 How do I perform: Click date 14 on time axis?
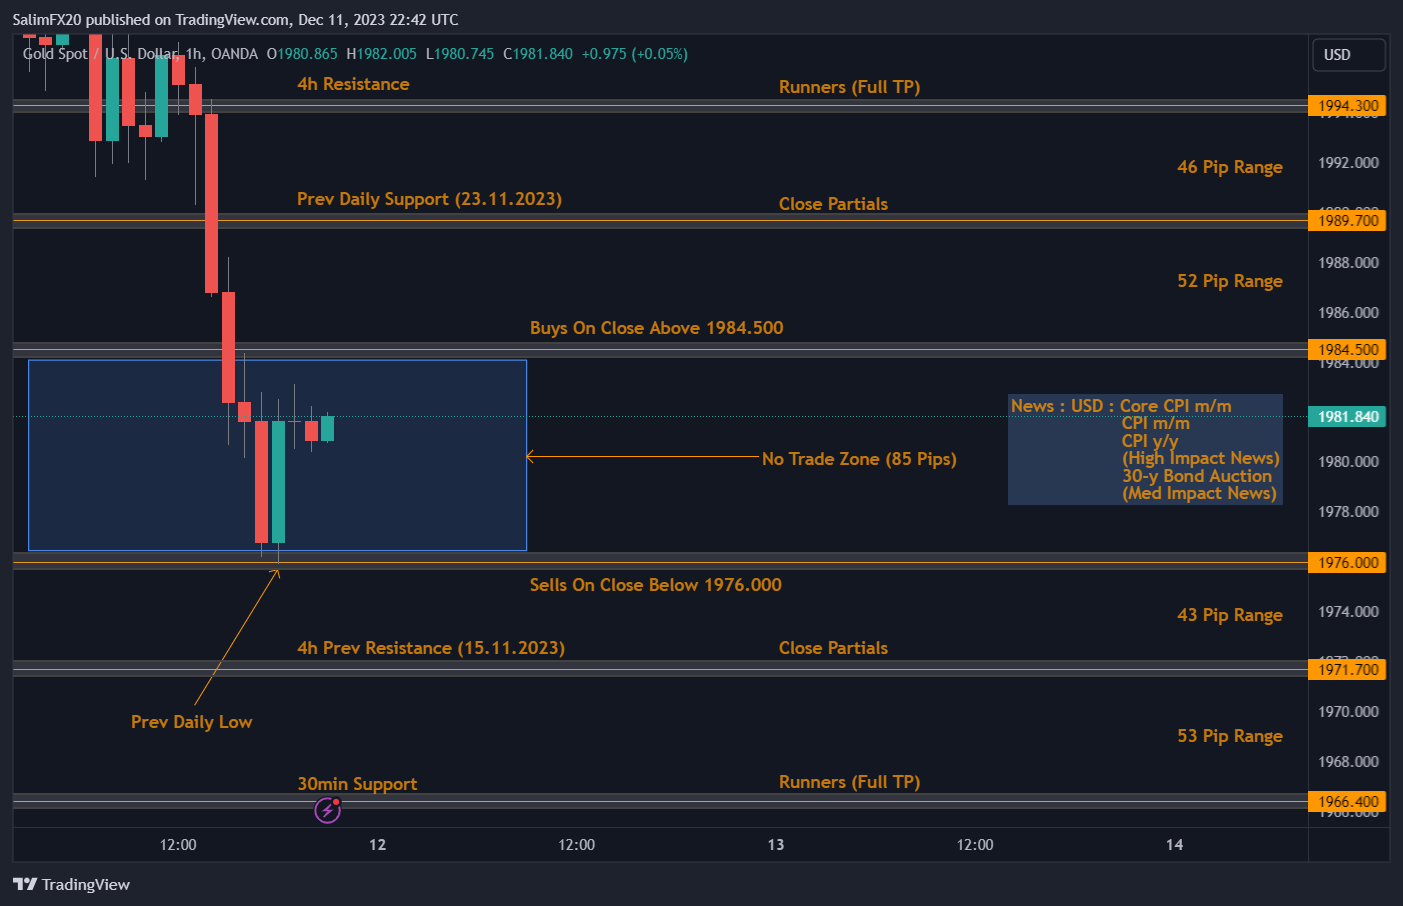pos(1174,845)
